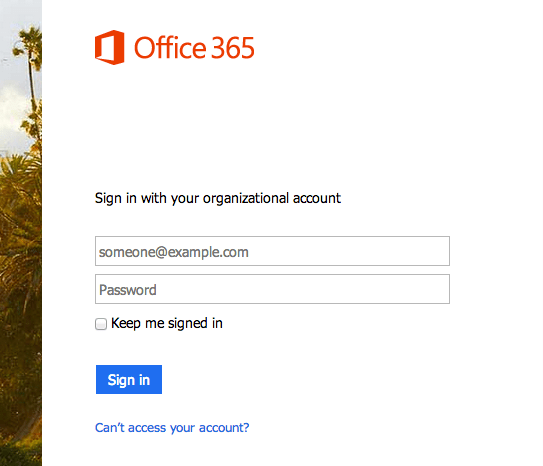Click the green foliage at photo bottom
The image size is (543, 466).
[x=21, y=452]
